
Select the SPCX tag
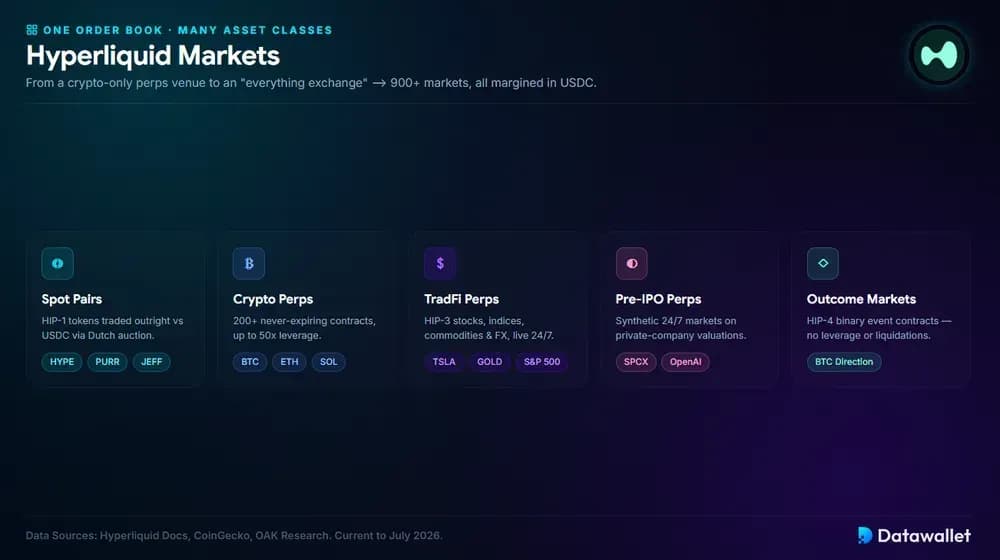(x=636, y=362)
